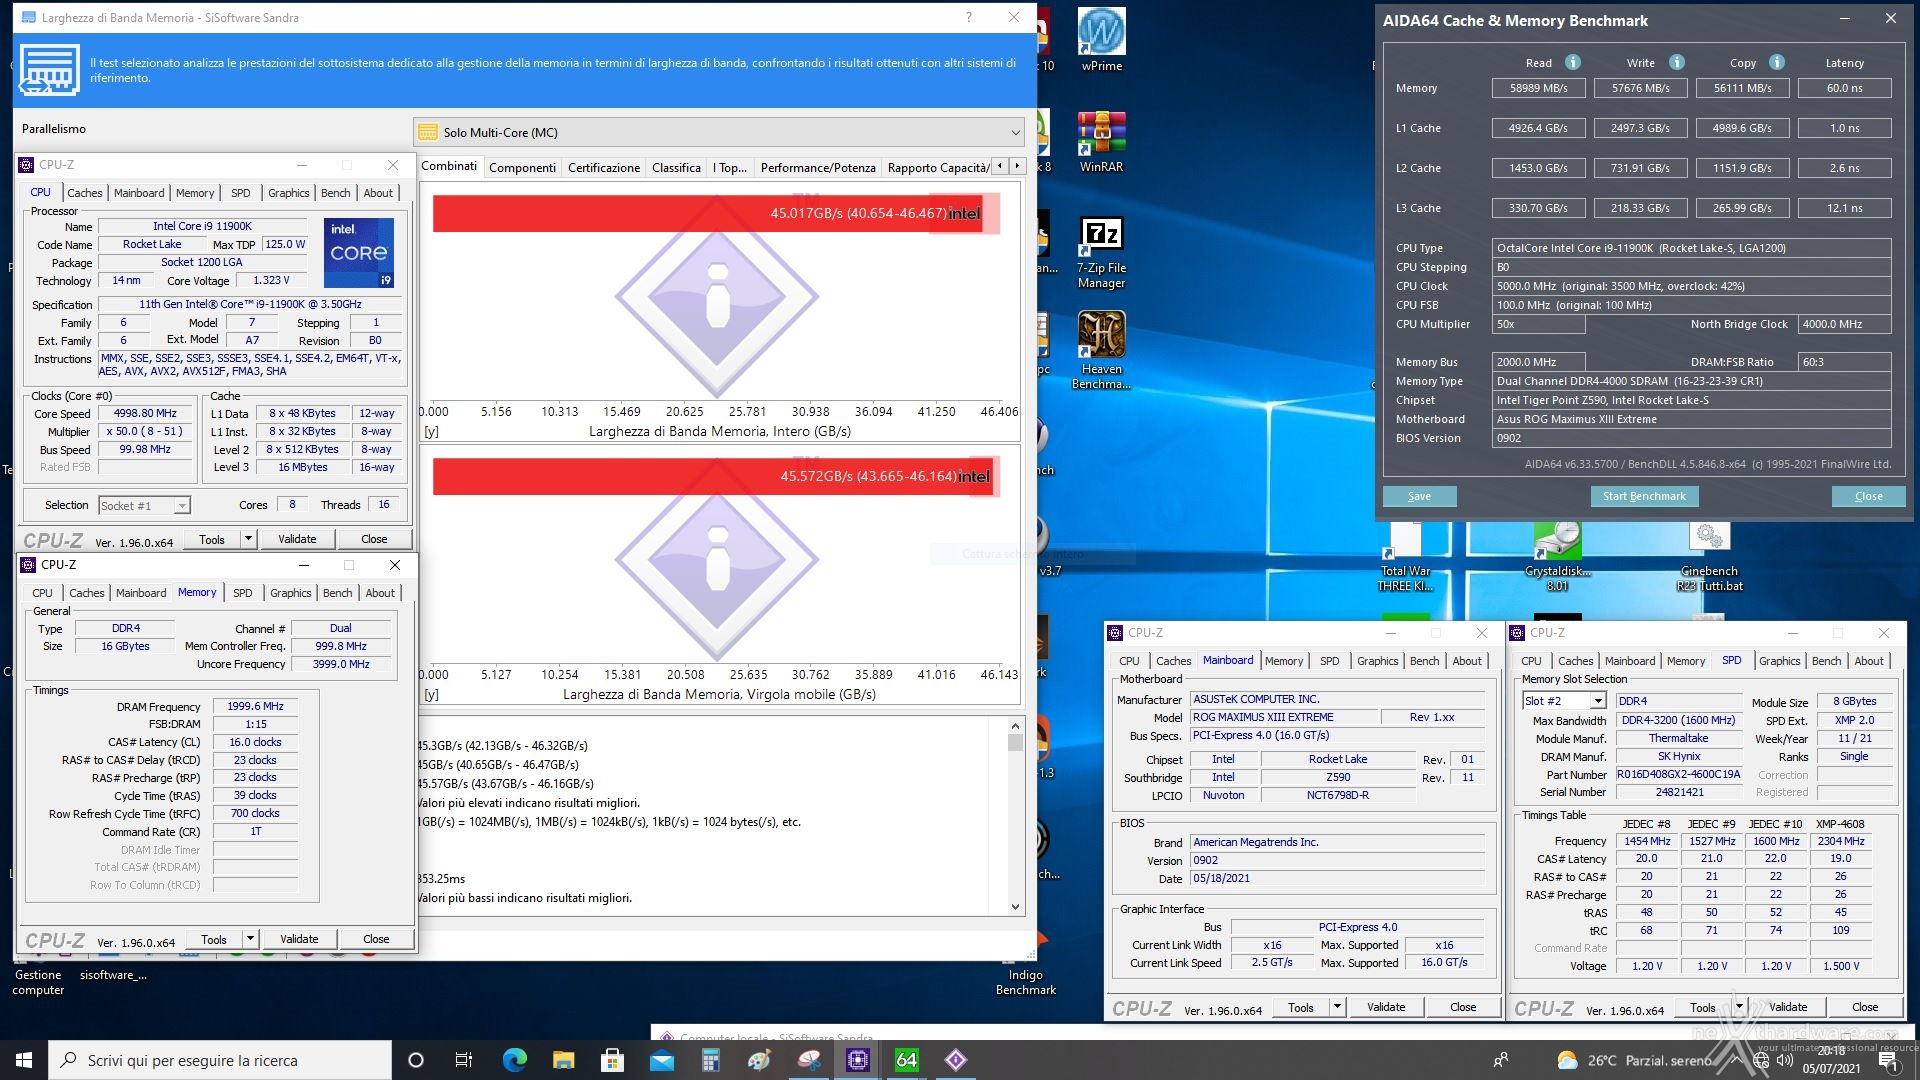This screenshot has height=1080, width=1920.
Task: Open the Windows Start menu
Action: (24, 1060)
